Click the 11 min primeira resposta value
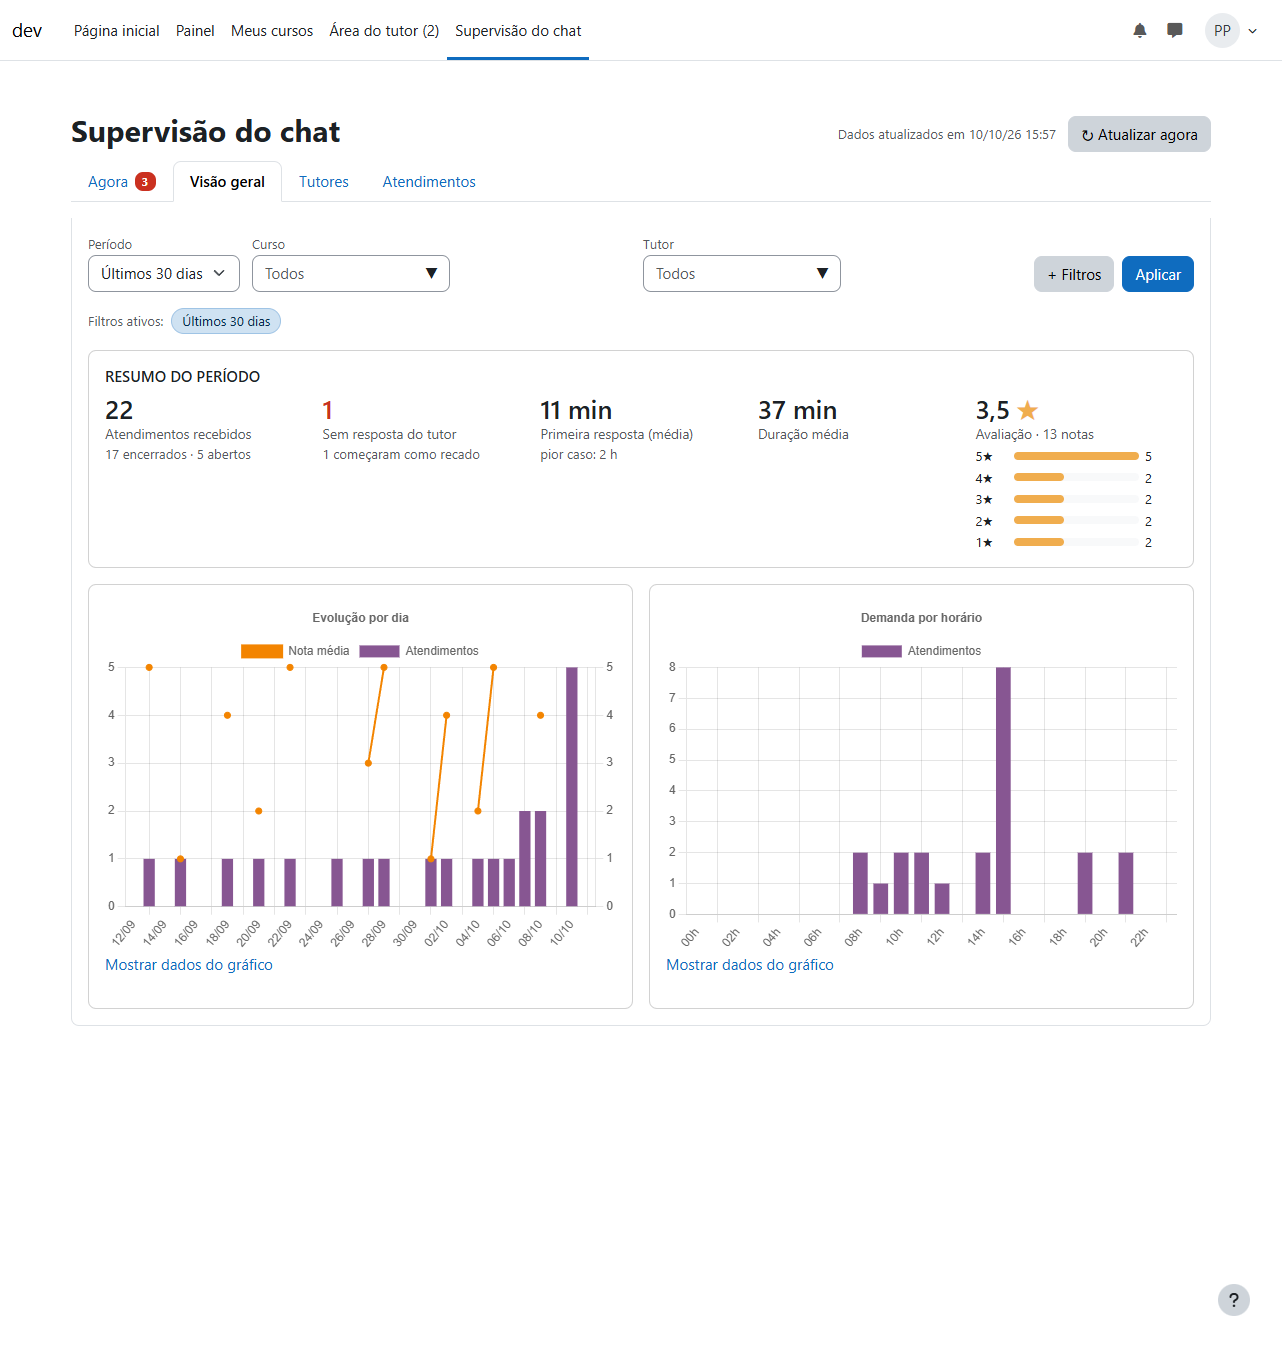 click(x=576, y=410)
